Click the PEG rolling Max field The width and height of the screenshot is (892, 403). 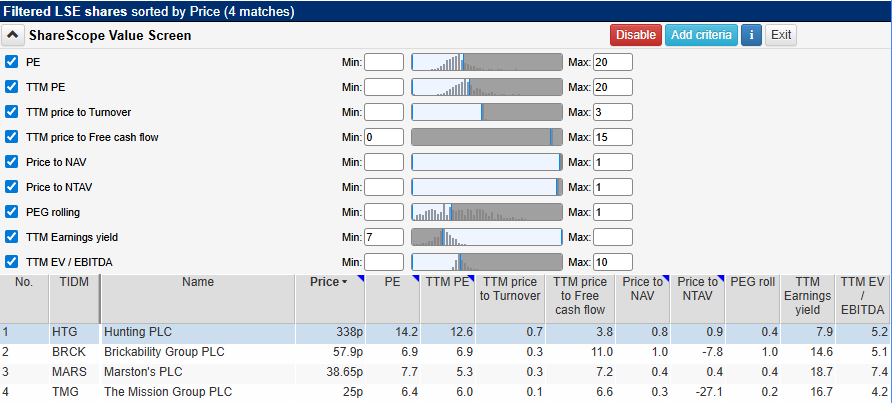pyautogui.click(x=613, y=212)
